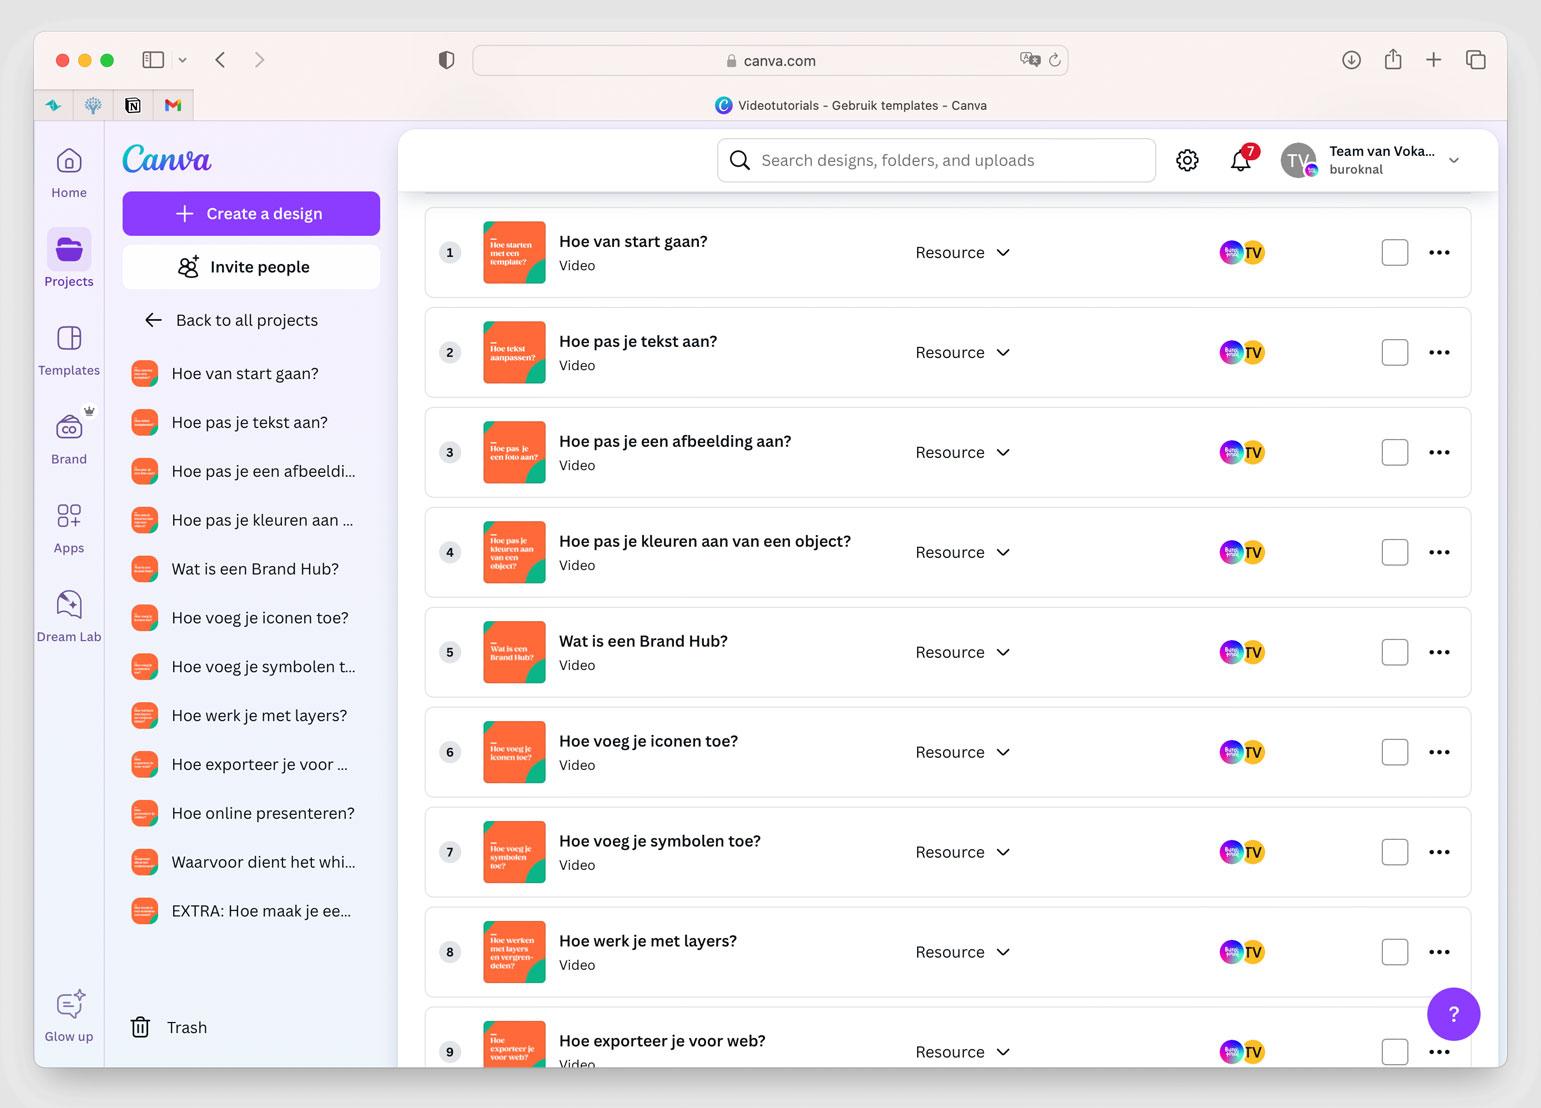Open the settings gear icon

tap(1187, 160)
